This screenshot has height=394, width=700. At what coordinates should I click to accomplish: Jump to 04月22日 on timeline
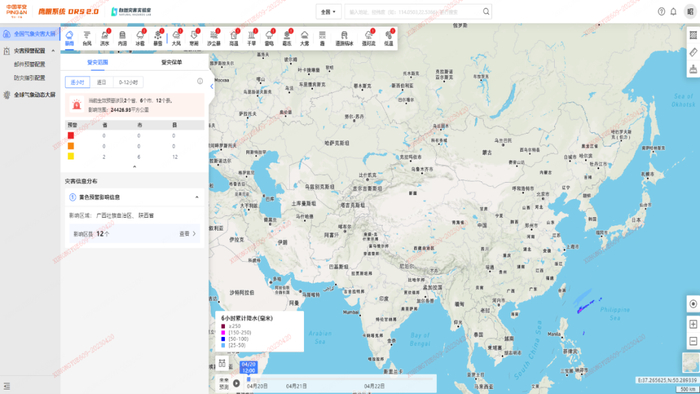pos(374,386)
